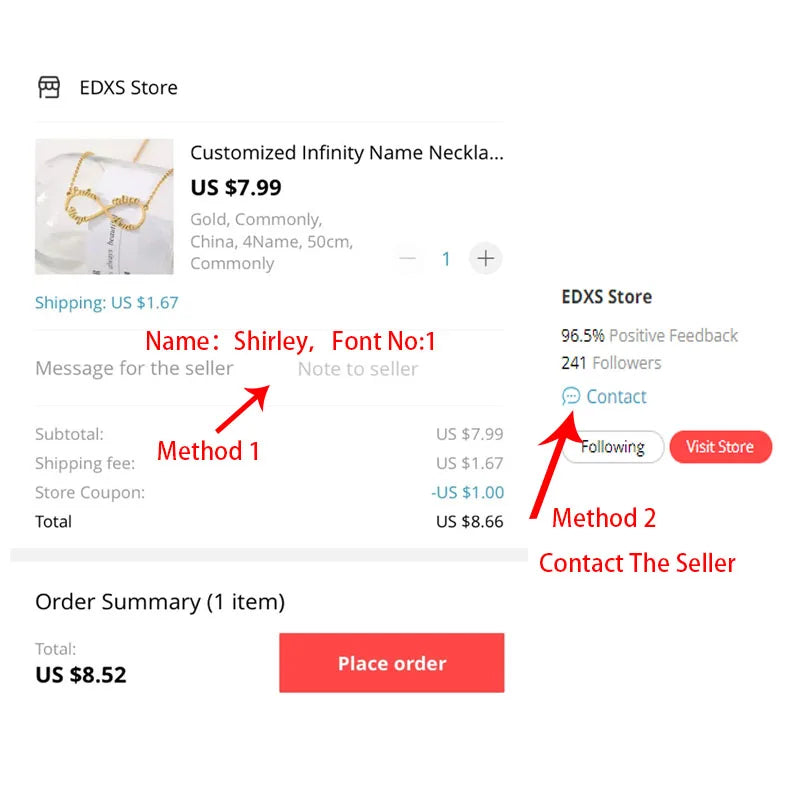This screenshot has height=800, width=800.
Task: Click the Order Summary heading
Action: 160,602
